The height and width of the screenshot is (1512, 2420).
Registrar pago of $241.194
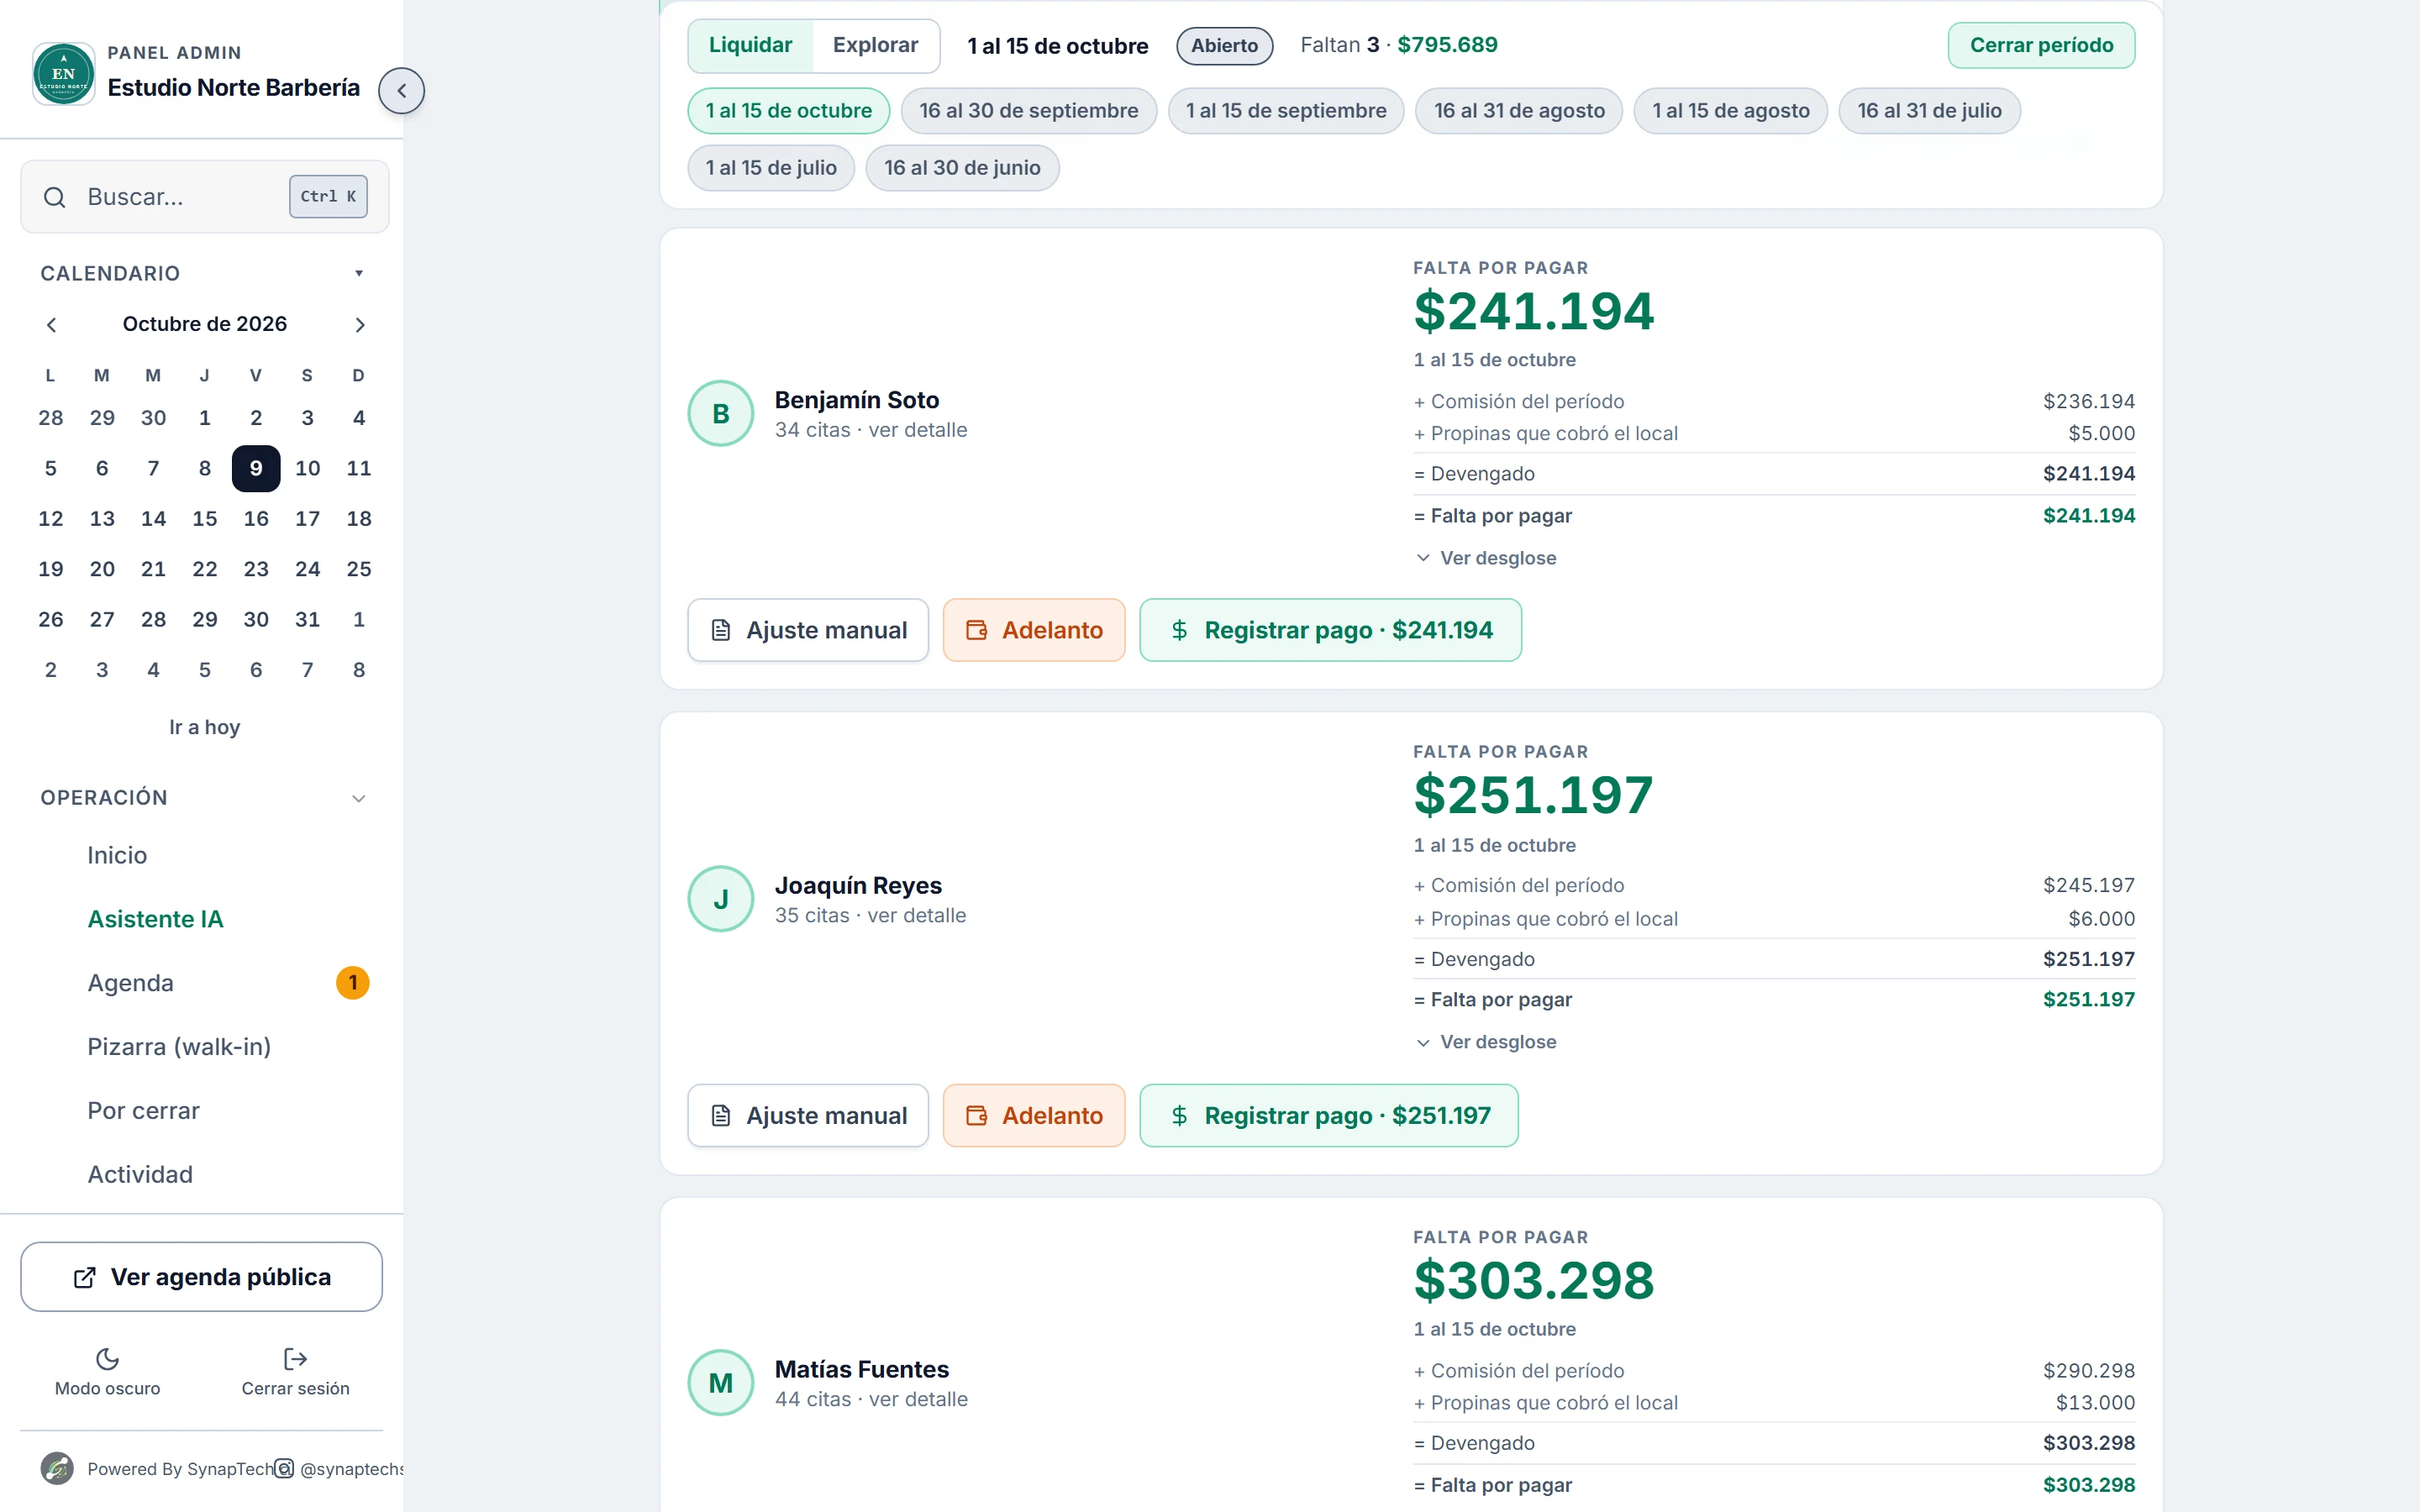click(x=1330, y=630)
